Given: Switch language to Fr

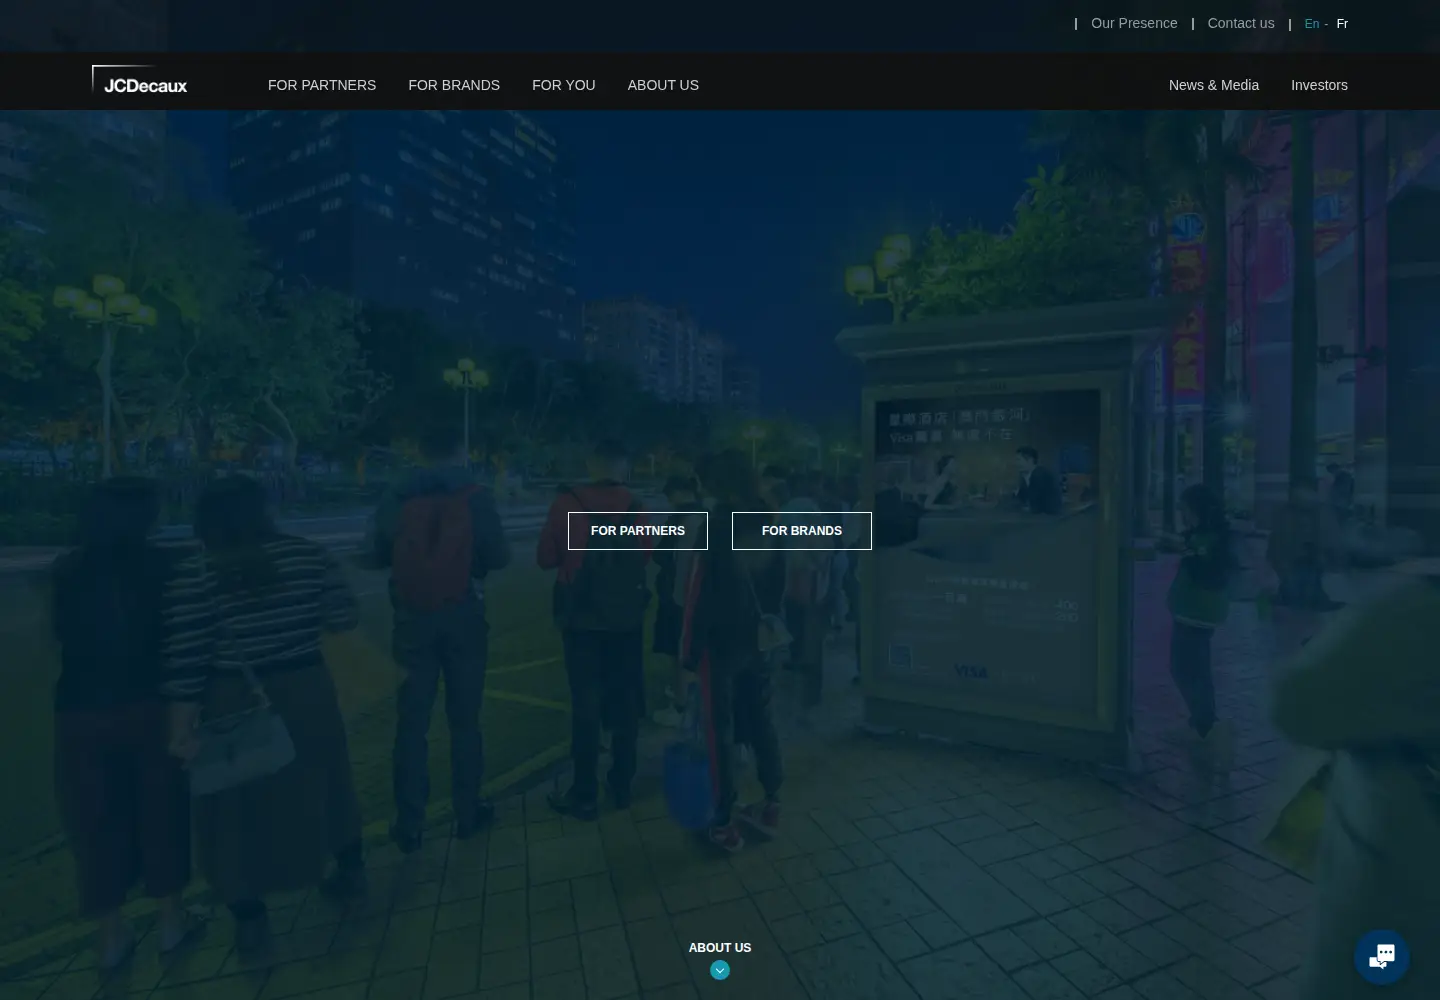Looking at the screenshot, I should pyautogui.click(x=1342, y=24).
